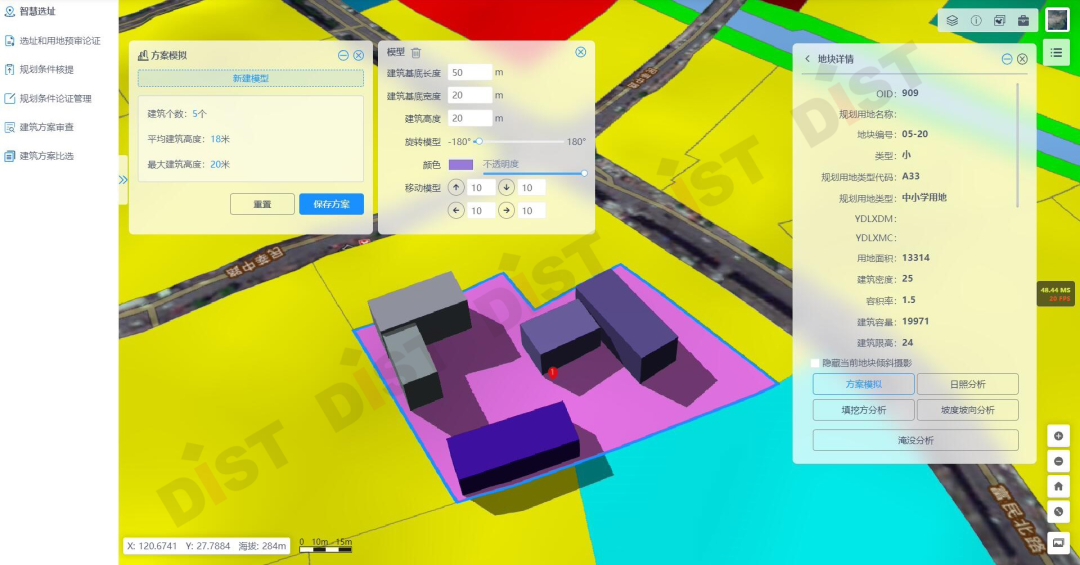Click the move model right arrow
Screen dimensions: 1080x565
coord(506,210)
